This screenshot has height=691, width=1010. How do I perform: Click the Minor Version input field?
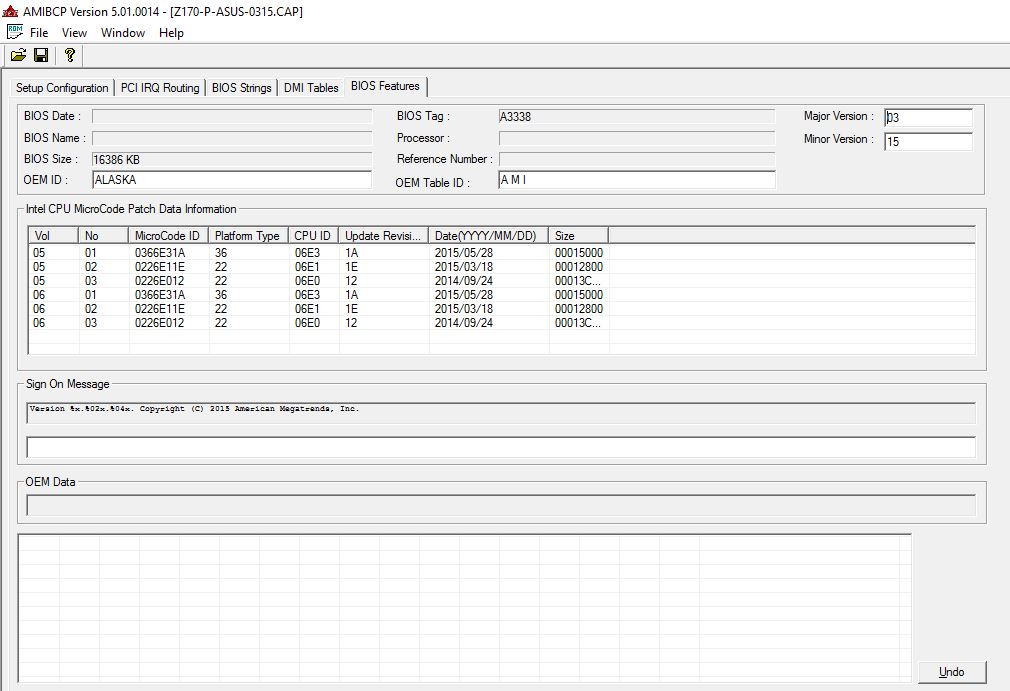(928, 141)
